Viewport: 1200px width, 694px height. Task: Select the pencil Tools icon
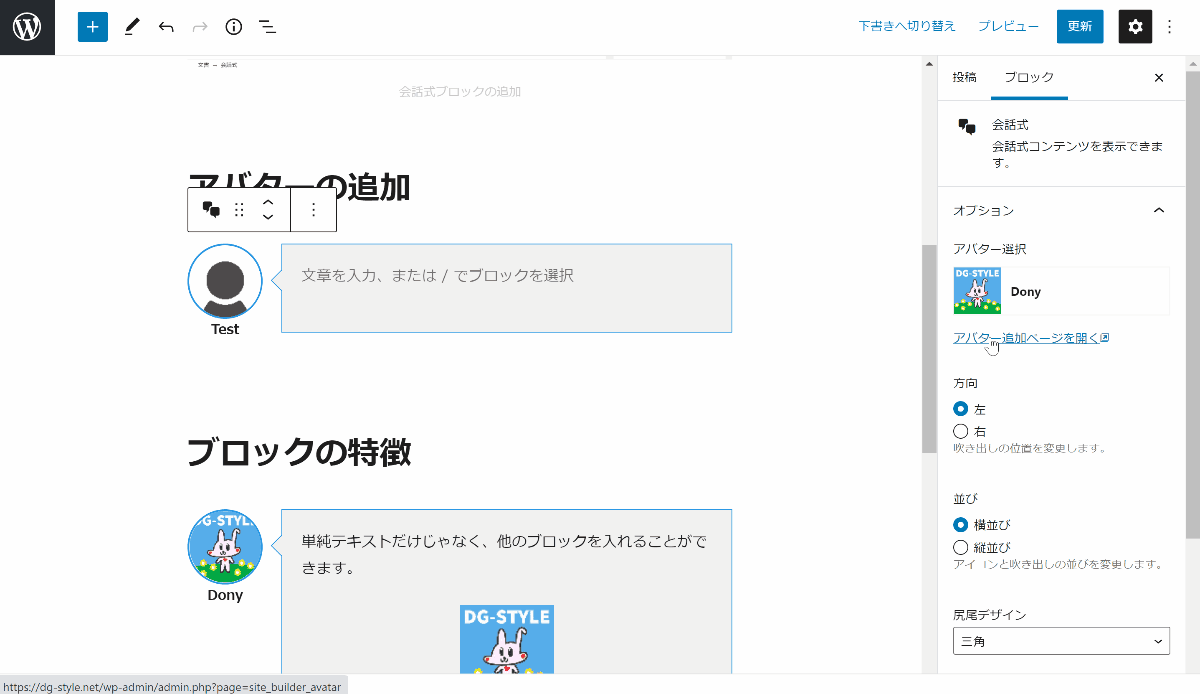132,27
